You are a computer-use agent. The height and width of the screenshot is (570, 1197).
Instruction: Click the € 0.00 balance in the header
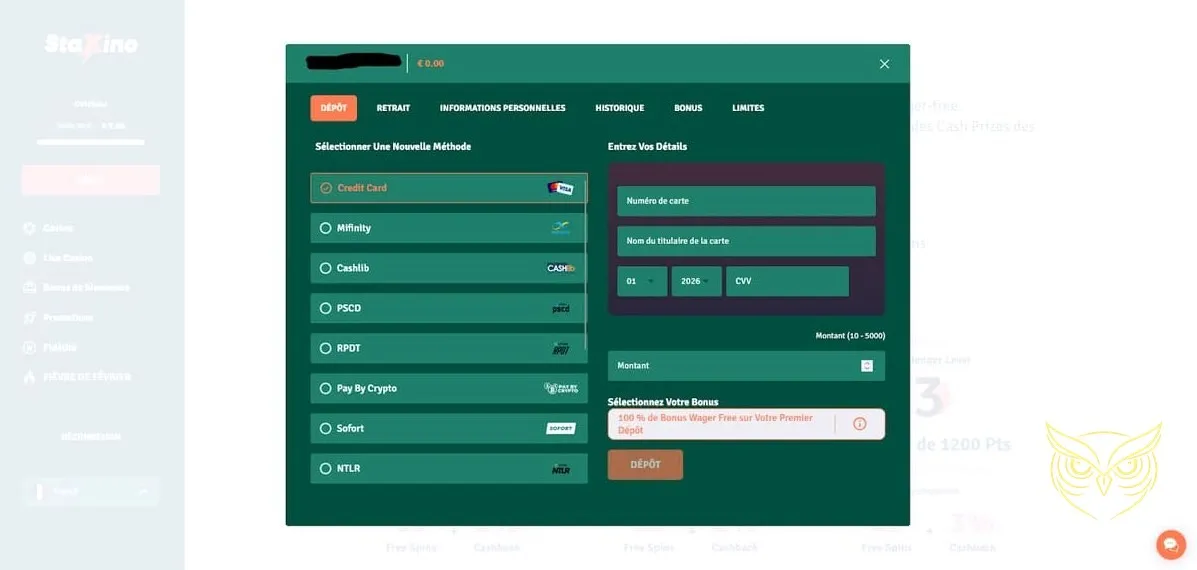[x=431, y=63]
